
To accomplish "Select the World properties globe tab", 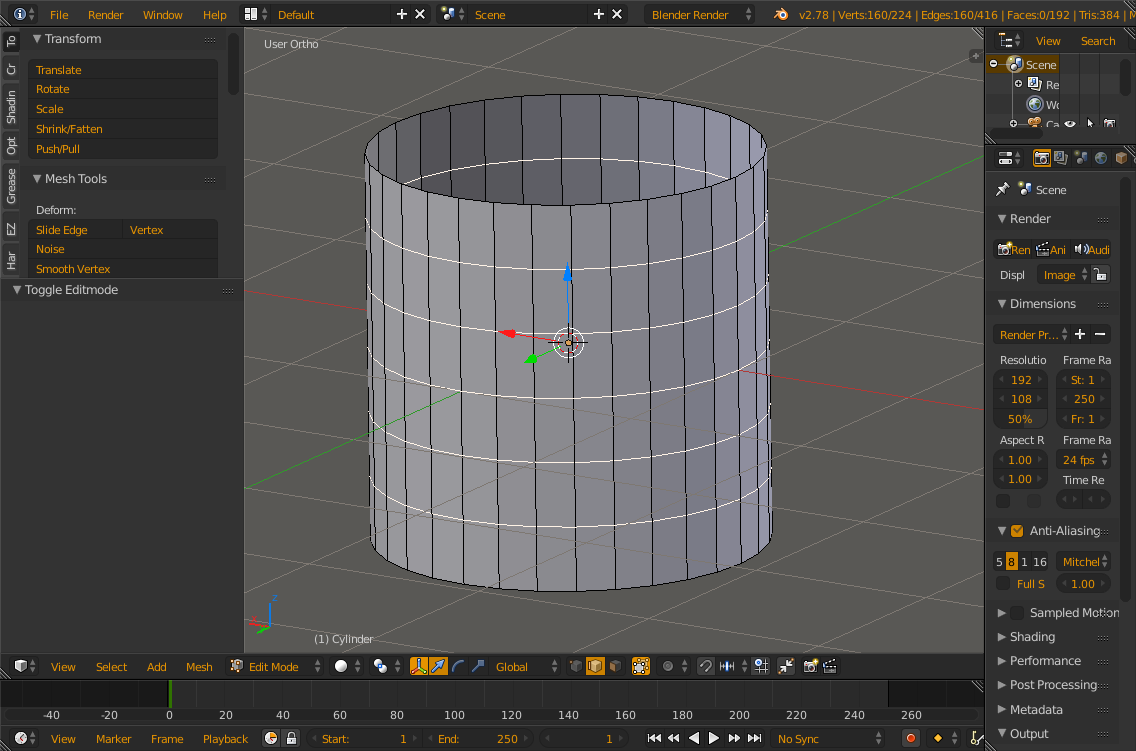I will (x=1100, y=158).
